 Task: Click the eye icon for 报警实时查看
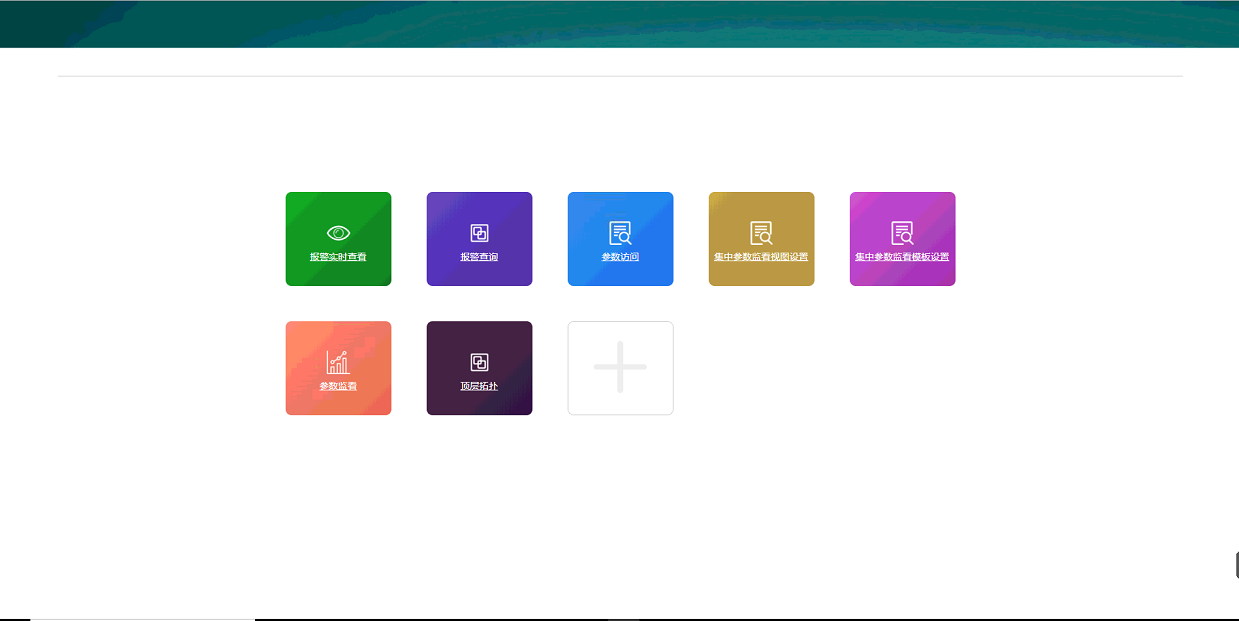(x=338, y=233)
